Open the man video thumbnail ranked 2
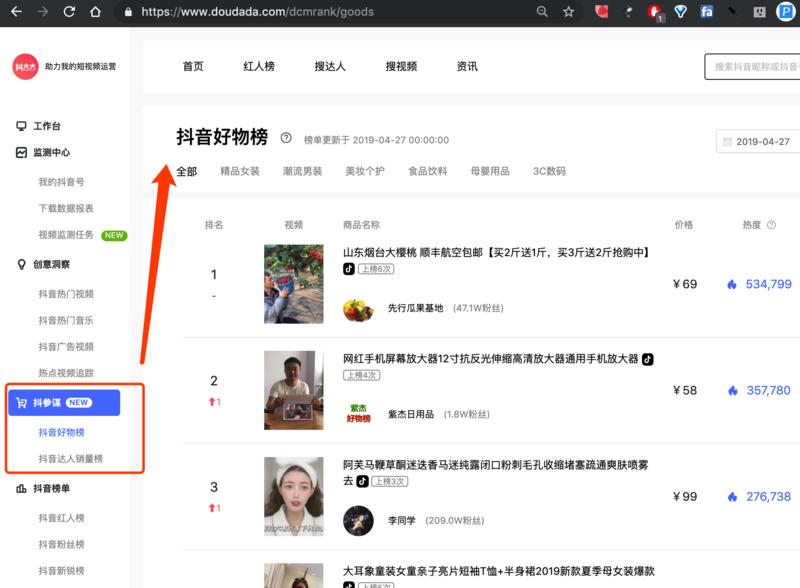The height and width of the screenshot is (588, 800). point(293,390)
